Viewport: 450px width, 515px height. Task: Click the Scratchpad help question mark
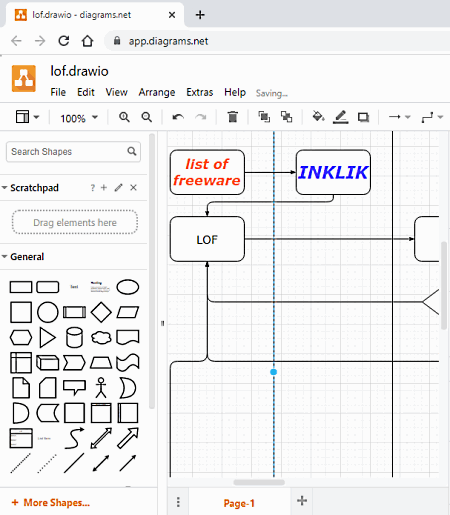pyautogui.click(x=93, y=188)
